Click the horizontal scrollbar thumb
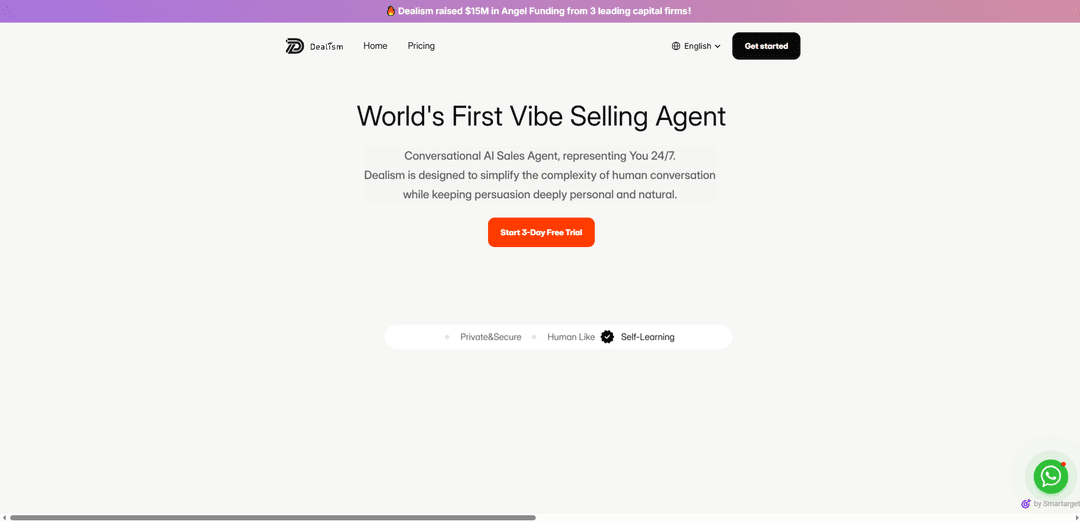This screenshot has width=1080, height=522. pos(272,517)
